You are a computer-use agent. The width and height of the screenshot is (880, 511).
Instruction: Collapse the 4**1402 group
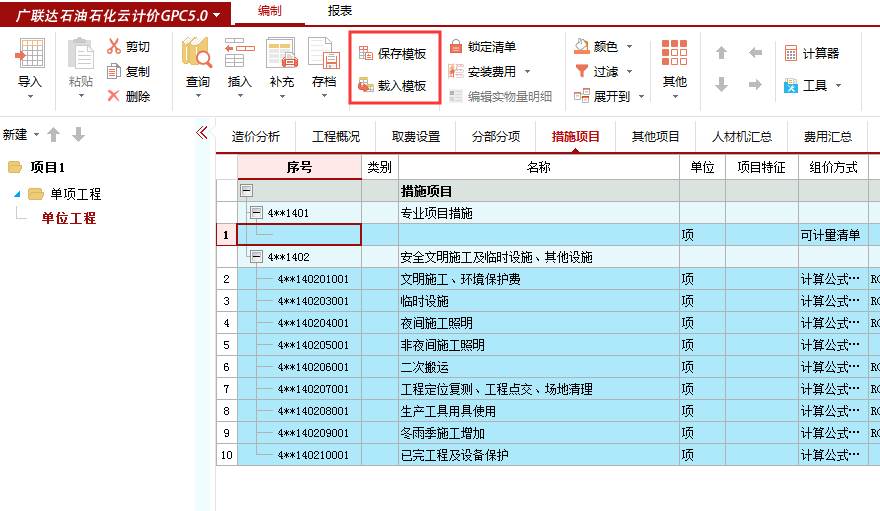tap(256, 257)
